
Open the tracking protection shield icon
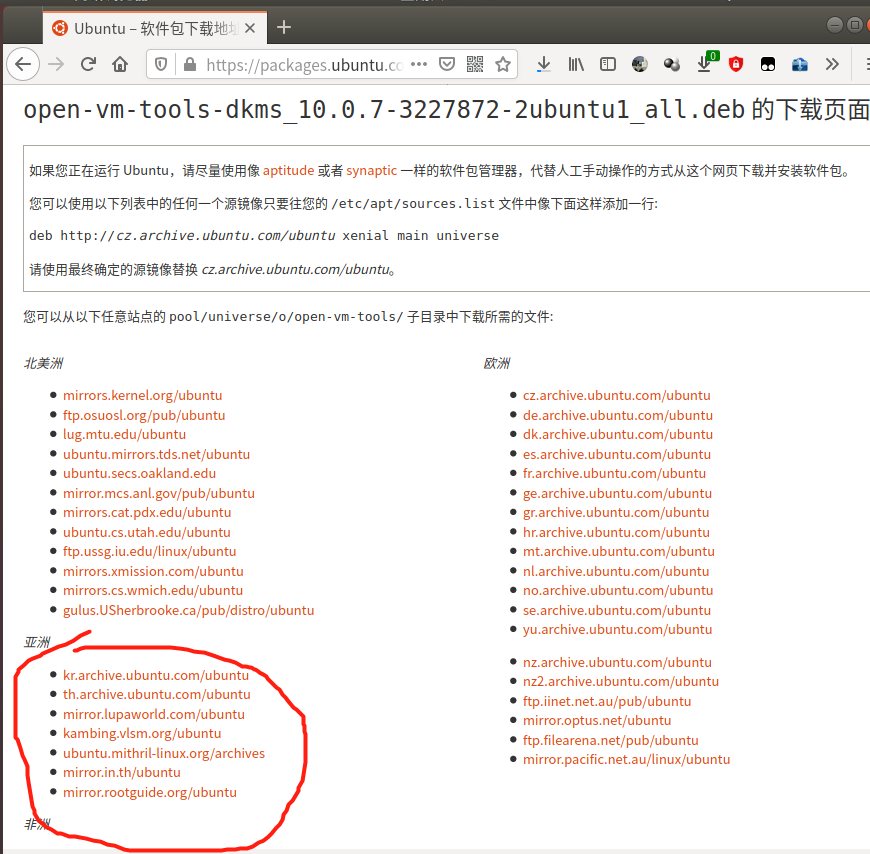click(x=159, y=63)
